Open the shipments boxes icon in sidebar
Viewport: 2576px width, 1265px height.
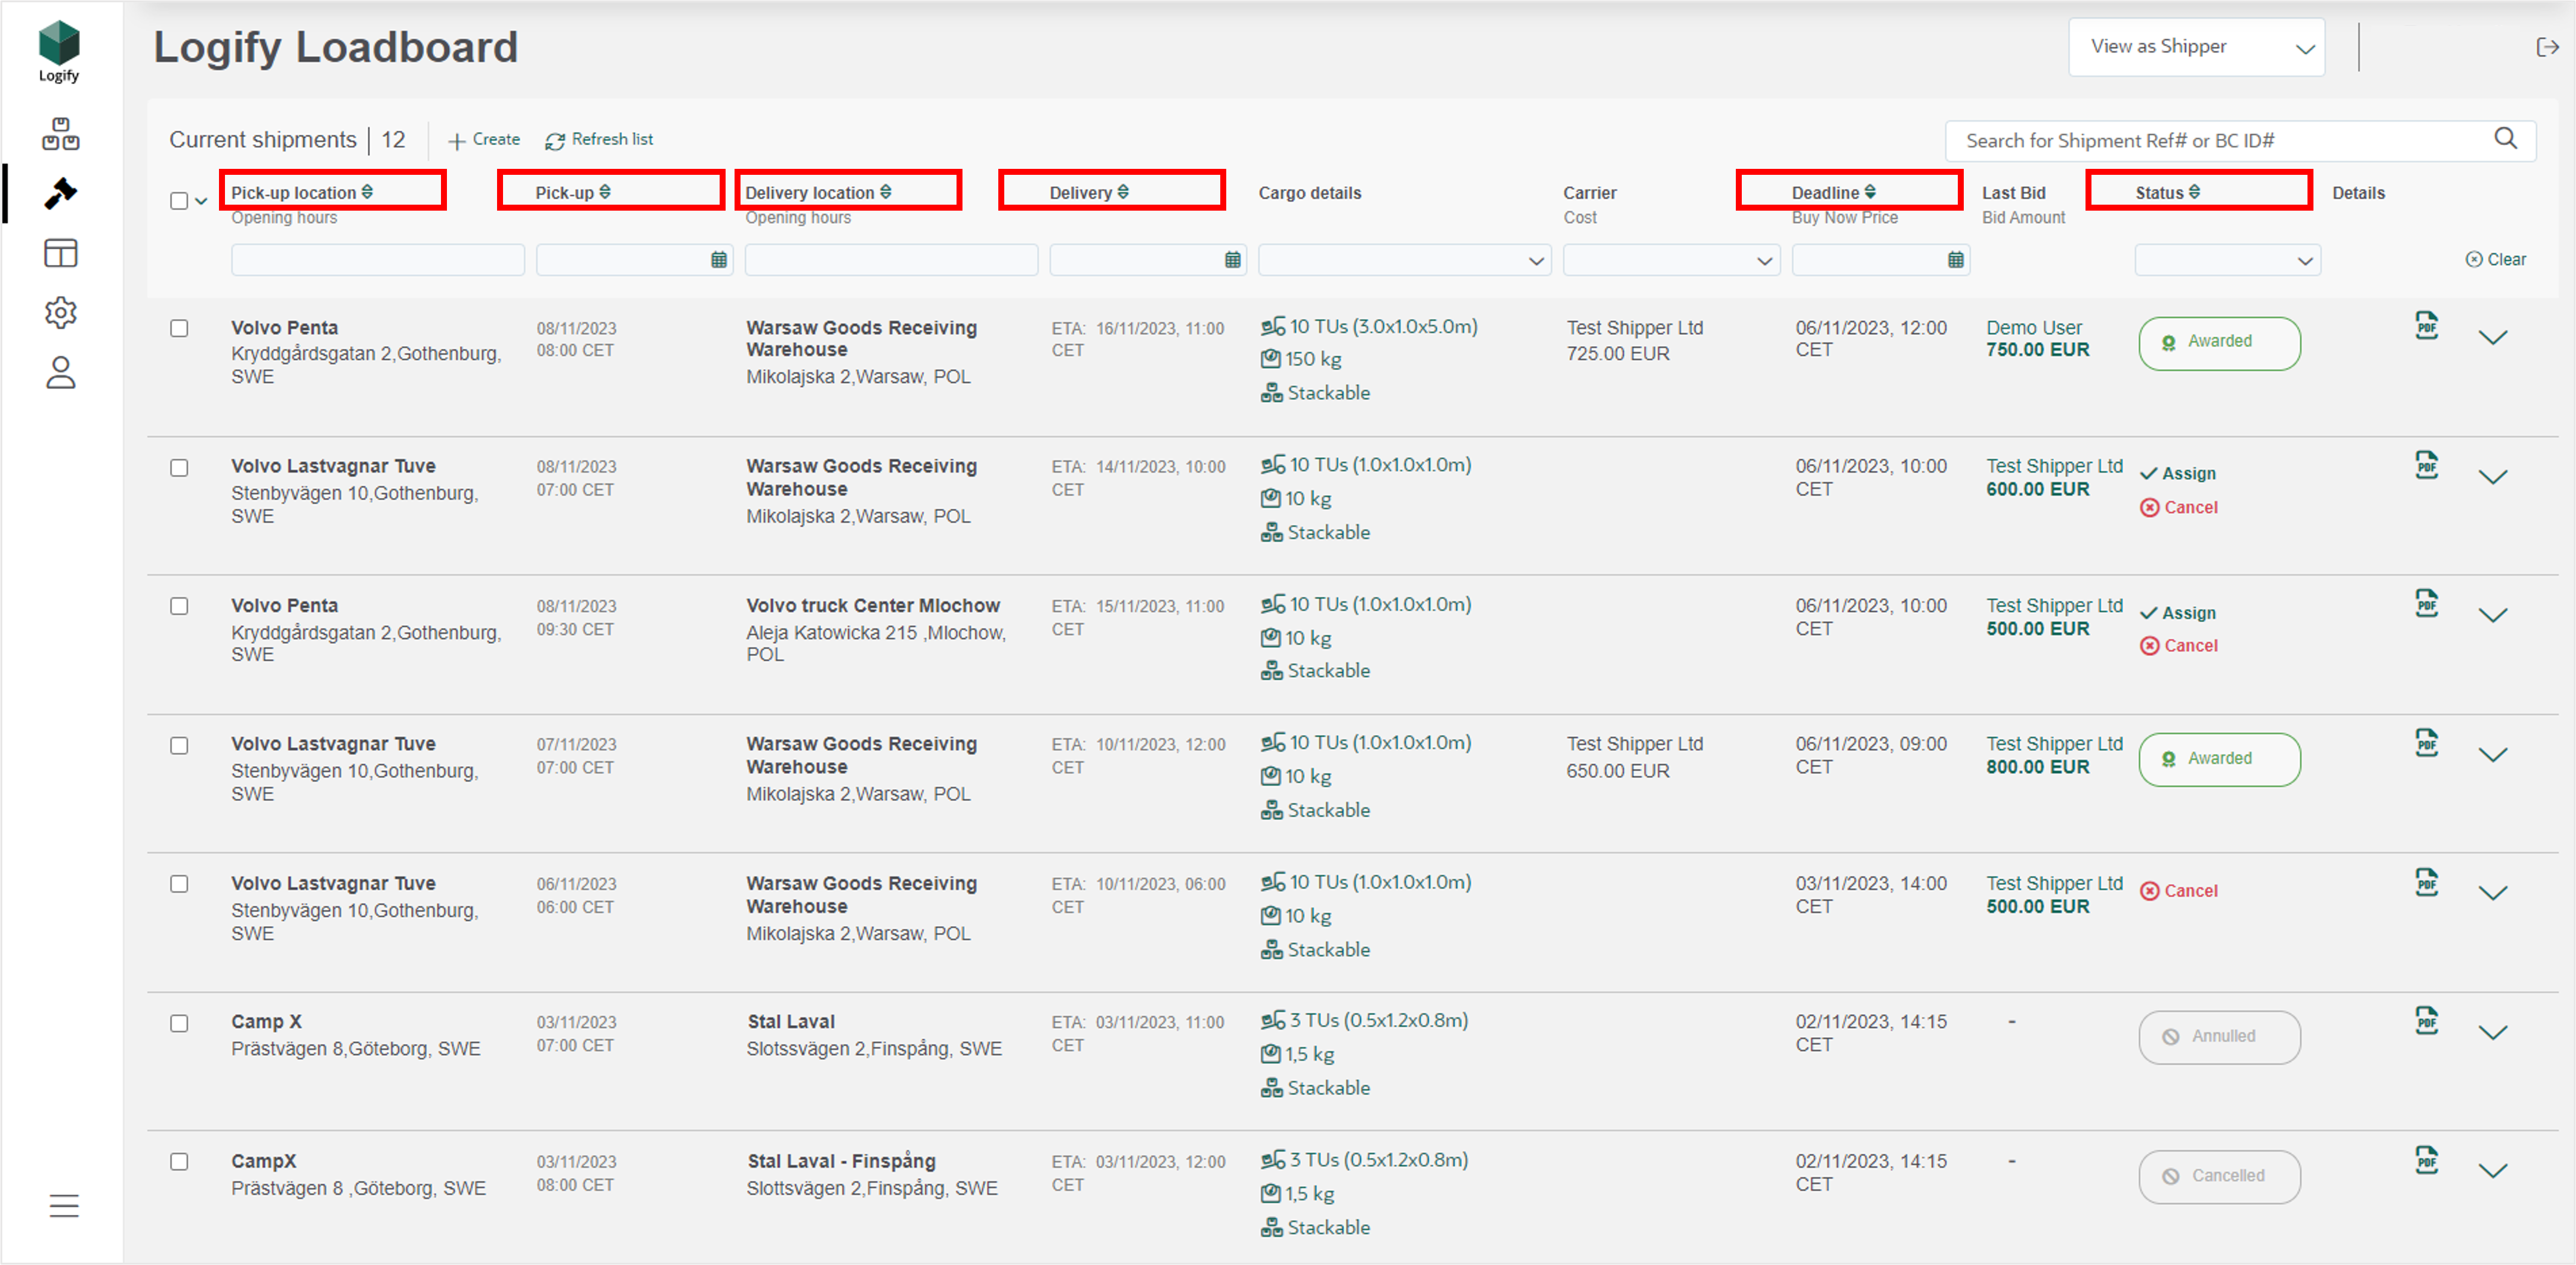click(x=60, y=134)
